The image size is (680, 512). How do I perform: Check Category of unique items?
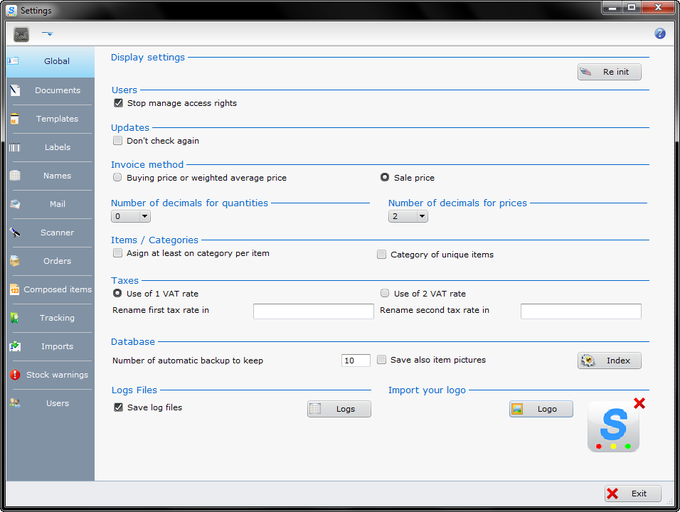382,254
